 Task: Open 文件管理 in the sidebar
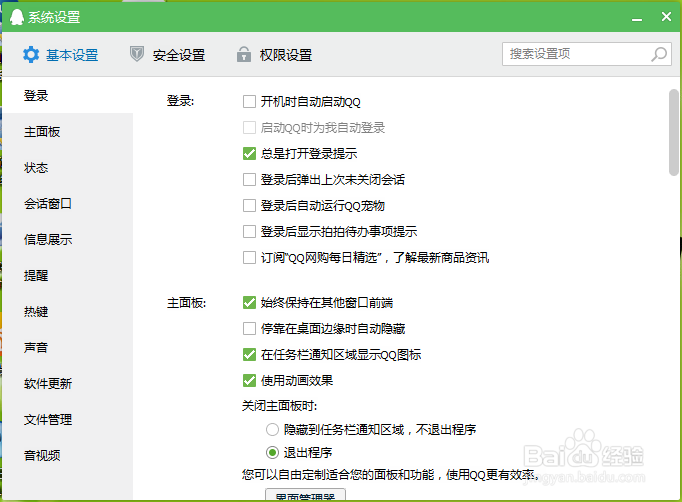tap(68, 420)
